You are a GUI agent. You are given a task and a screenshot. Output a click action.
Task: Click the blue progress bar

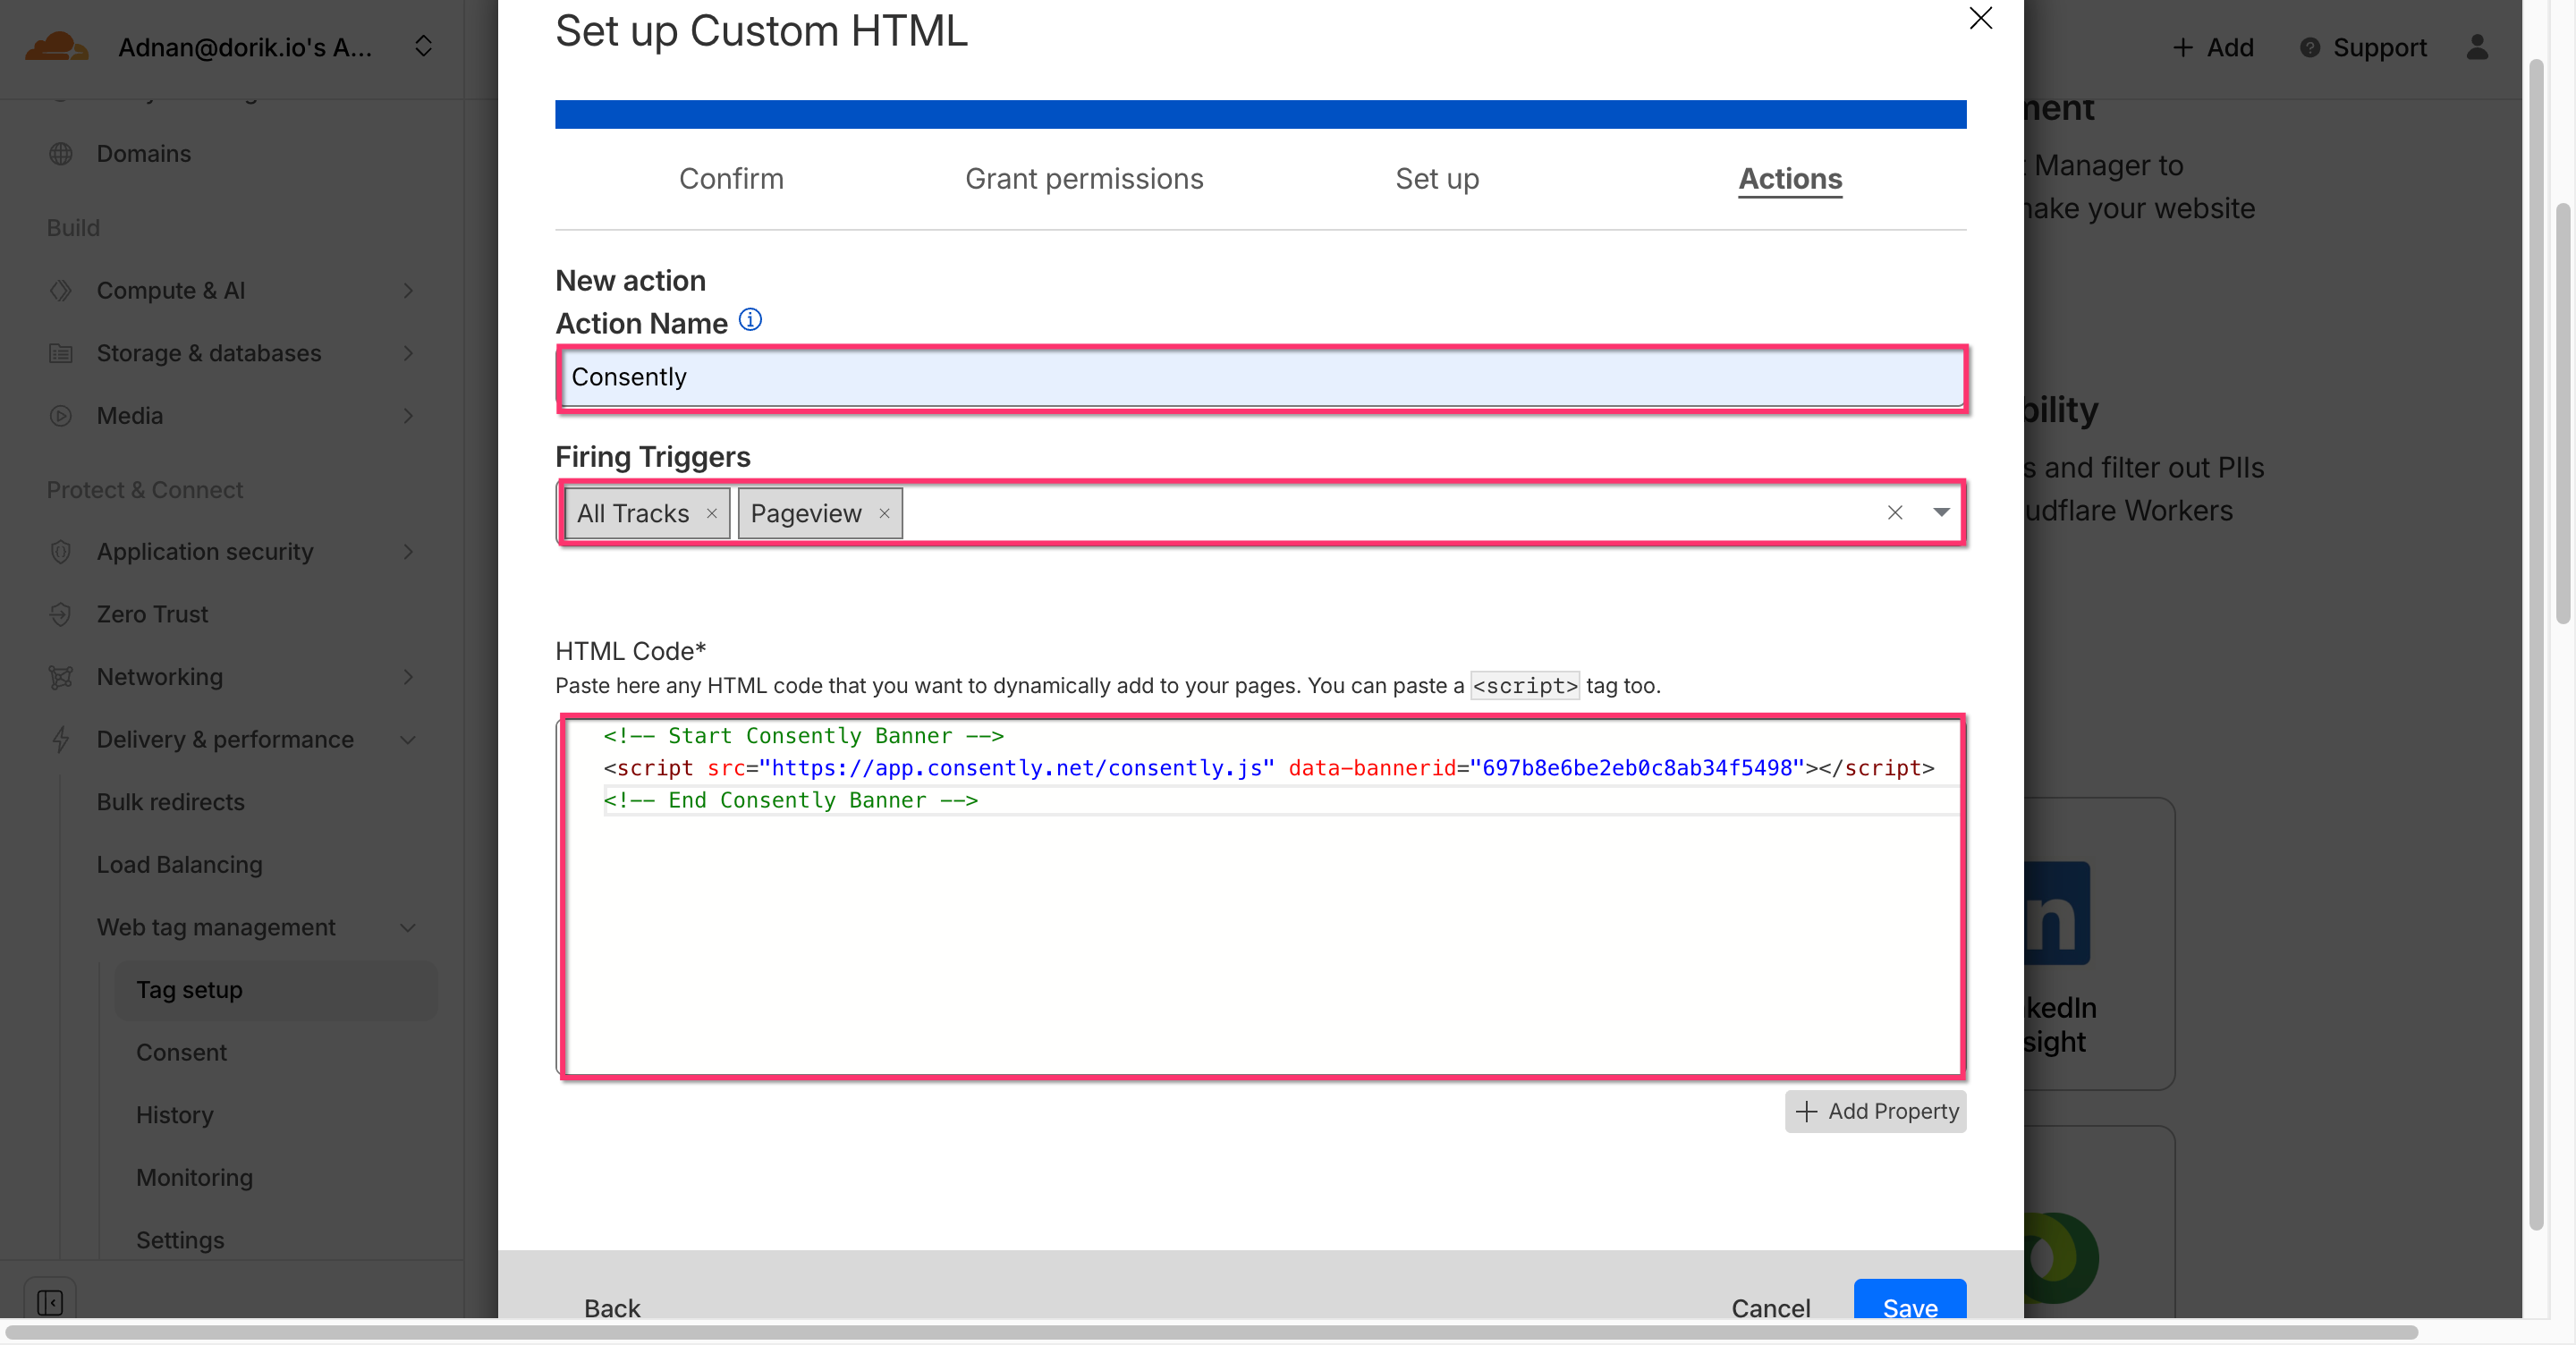coord(1260,114)
